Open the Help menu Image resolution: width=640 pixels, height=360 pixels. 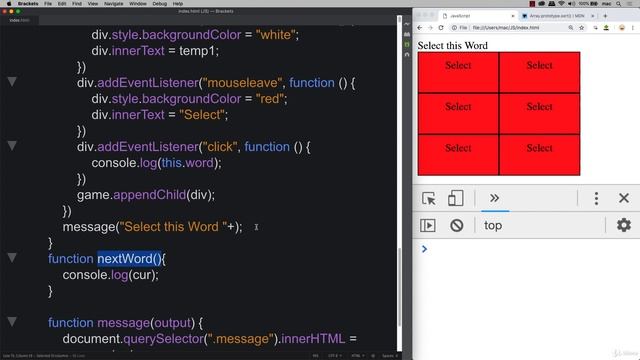click(x=178, y=4)
